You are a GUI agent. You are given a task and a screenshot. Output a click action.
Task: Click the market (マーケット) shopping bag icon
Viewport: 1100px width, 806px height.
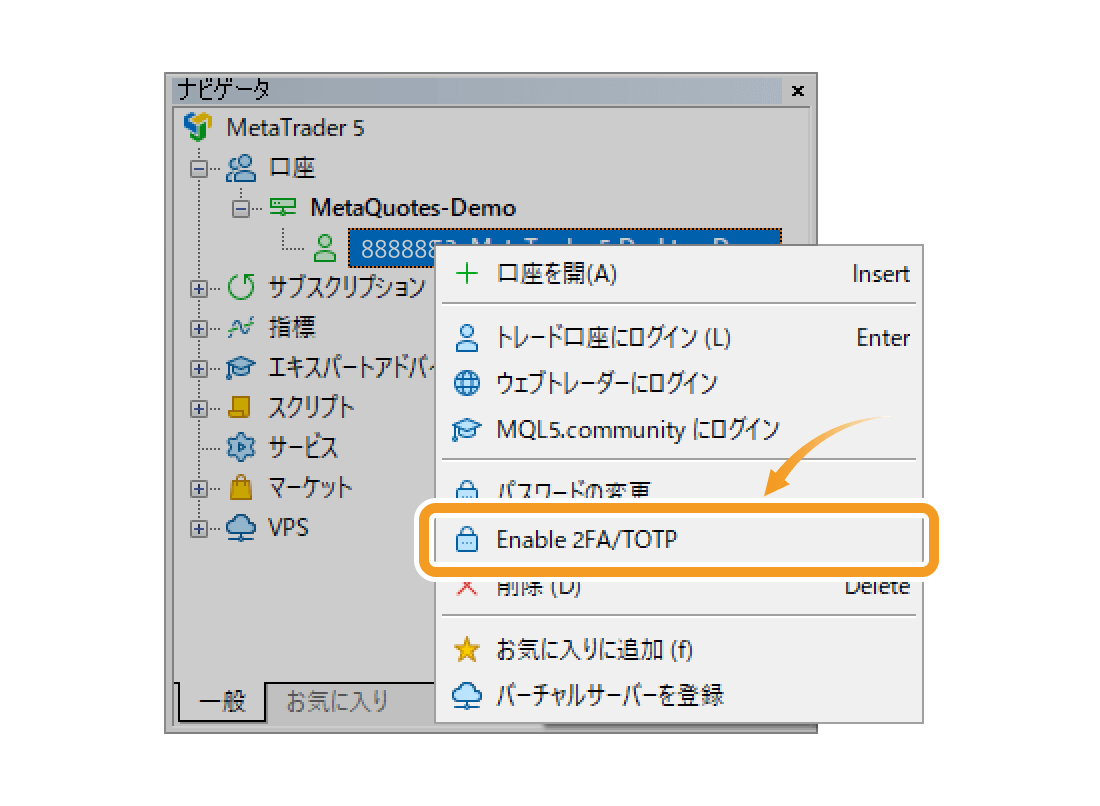coord(241,487)
